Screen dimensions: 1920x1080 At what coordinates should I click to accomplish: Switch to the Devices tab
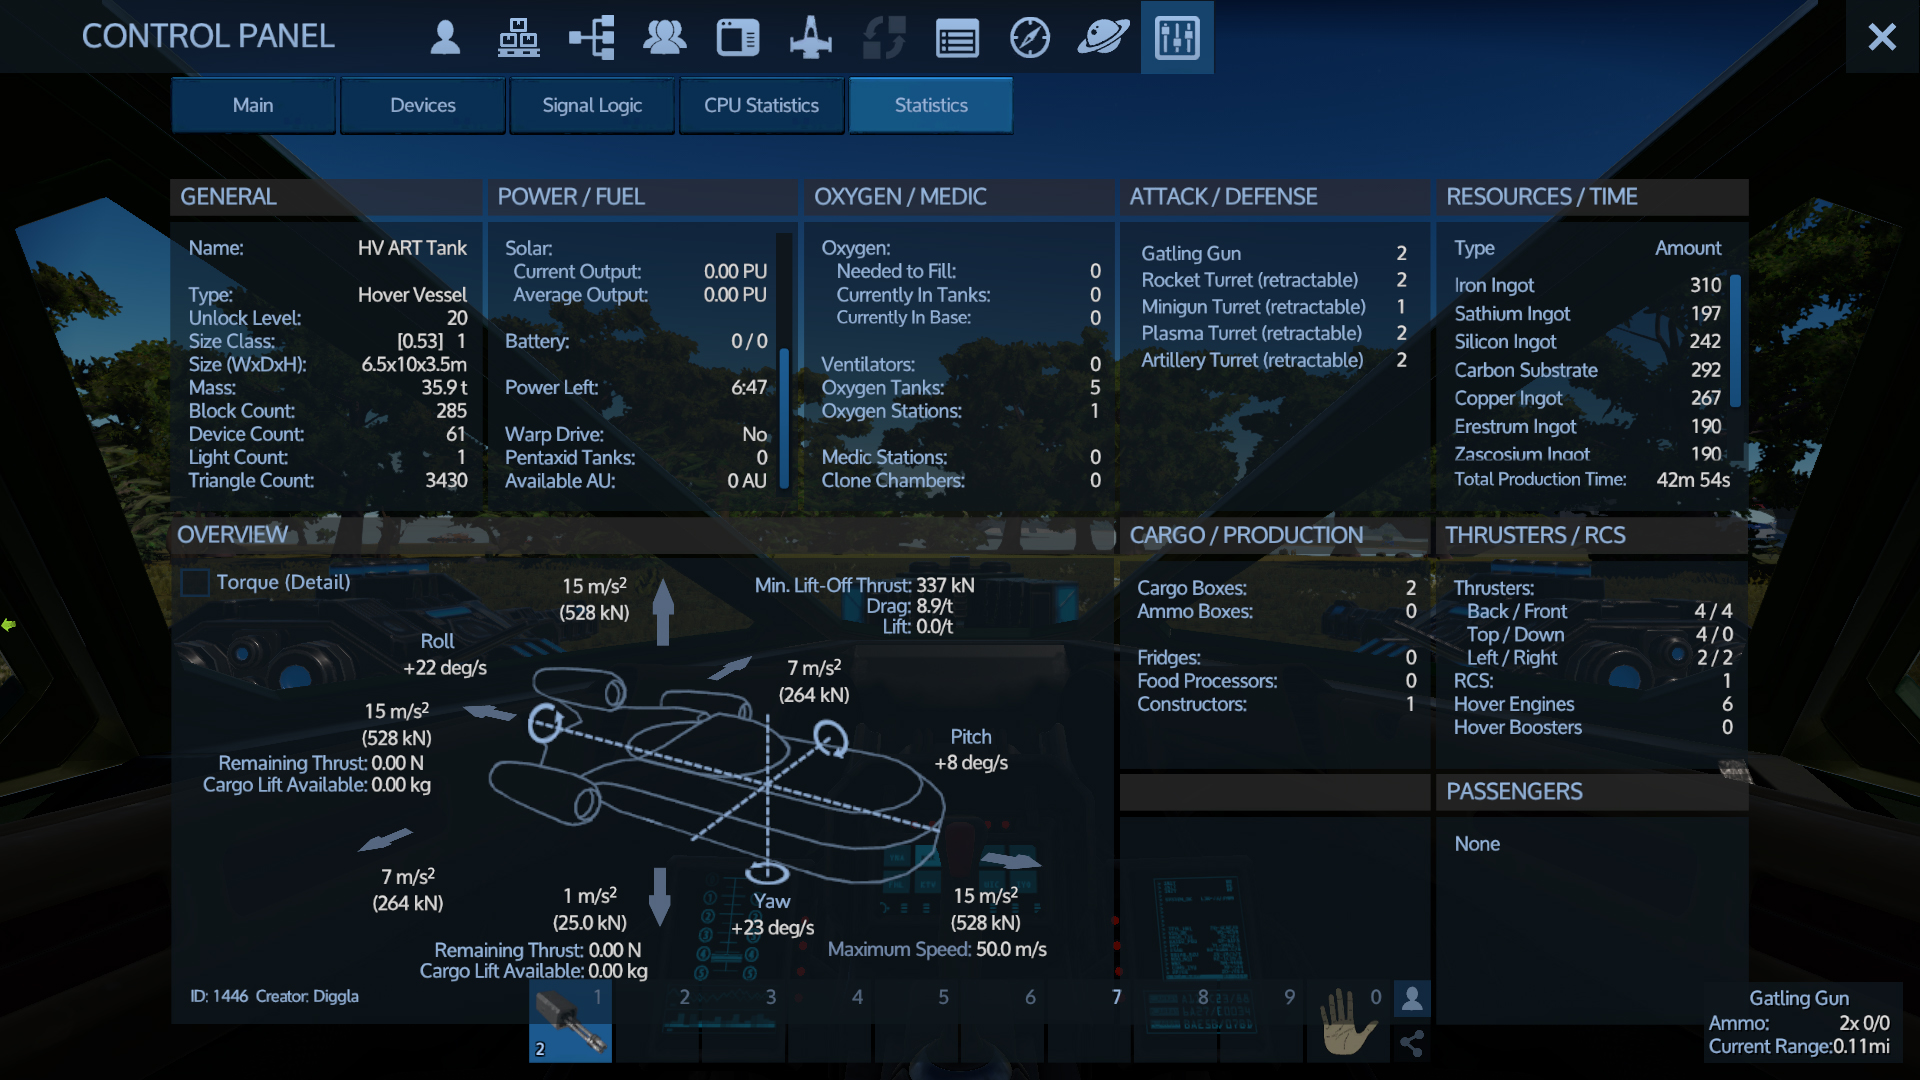click(422, 105)
